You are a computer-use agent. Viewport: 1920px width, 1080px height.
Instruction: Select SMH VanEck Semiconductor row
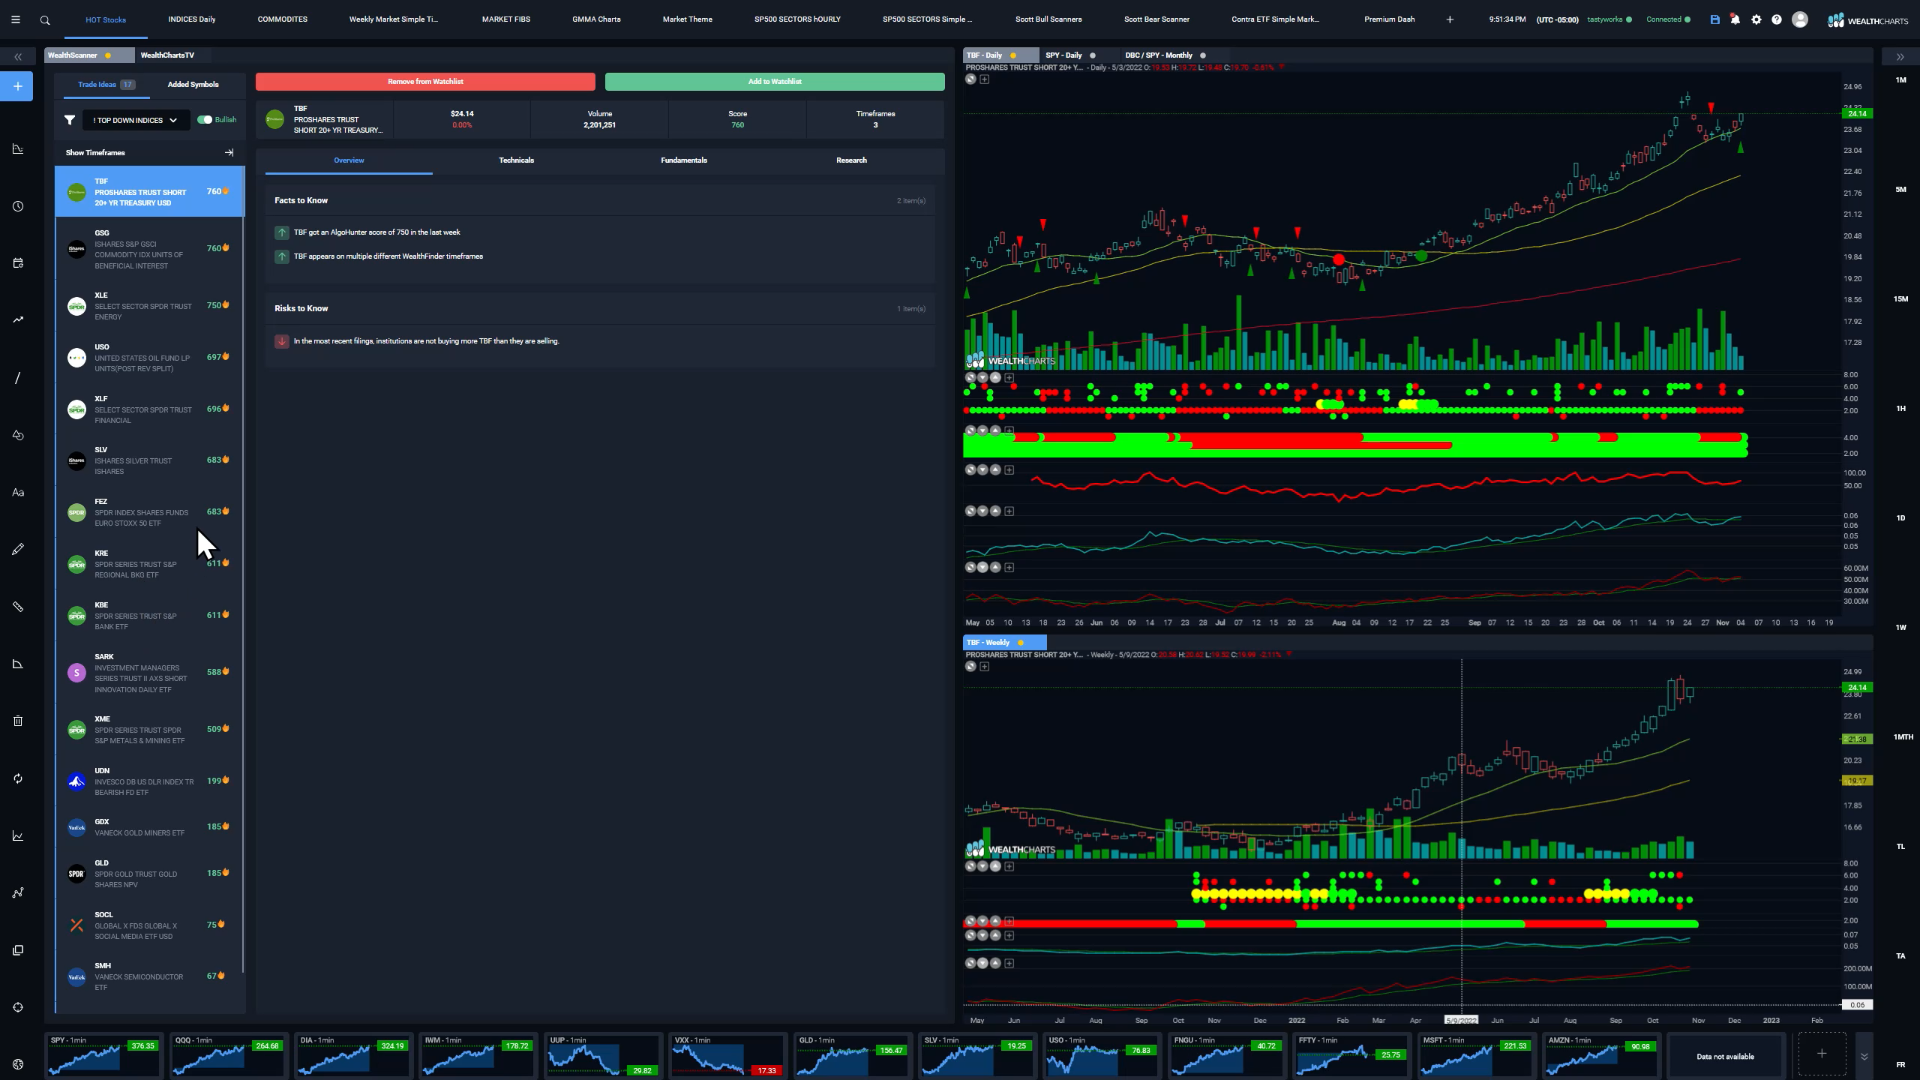click(148, 977)
